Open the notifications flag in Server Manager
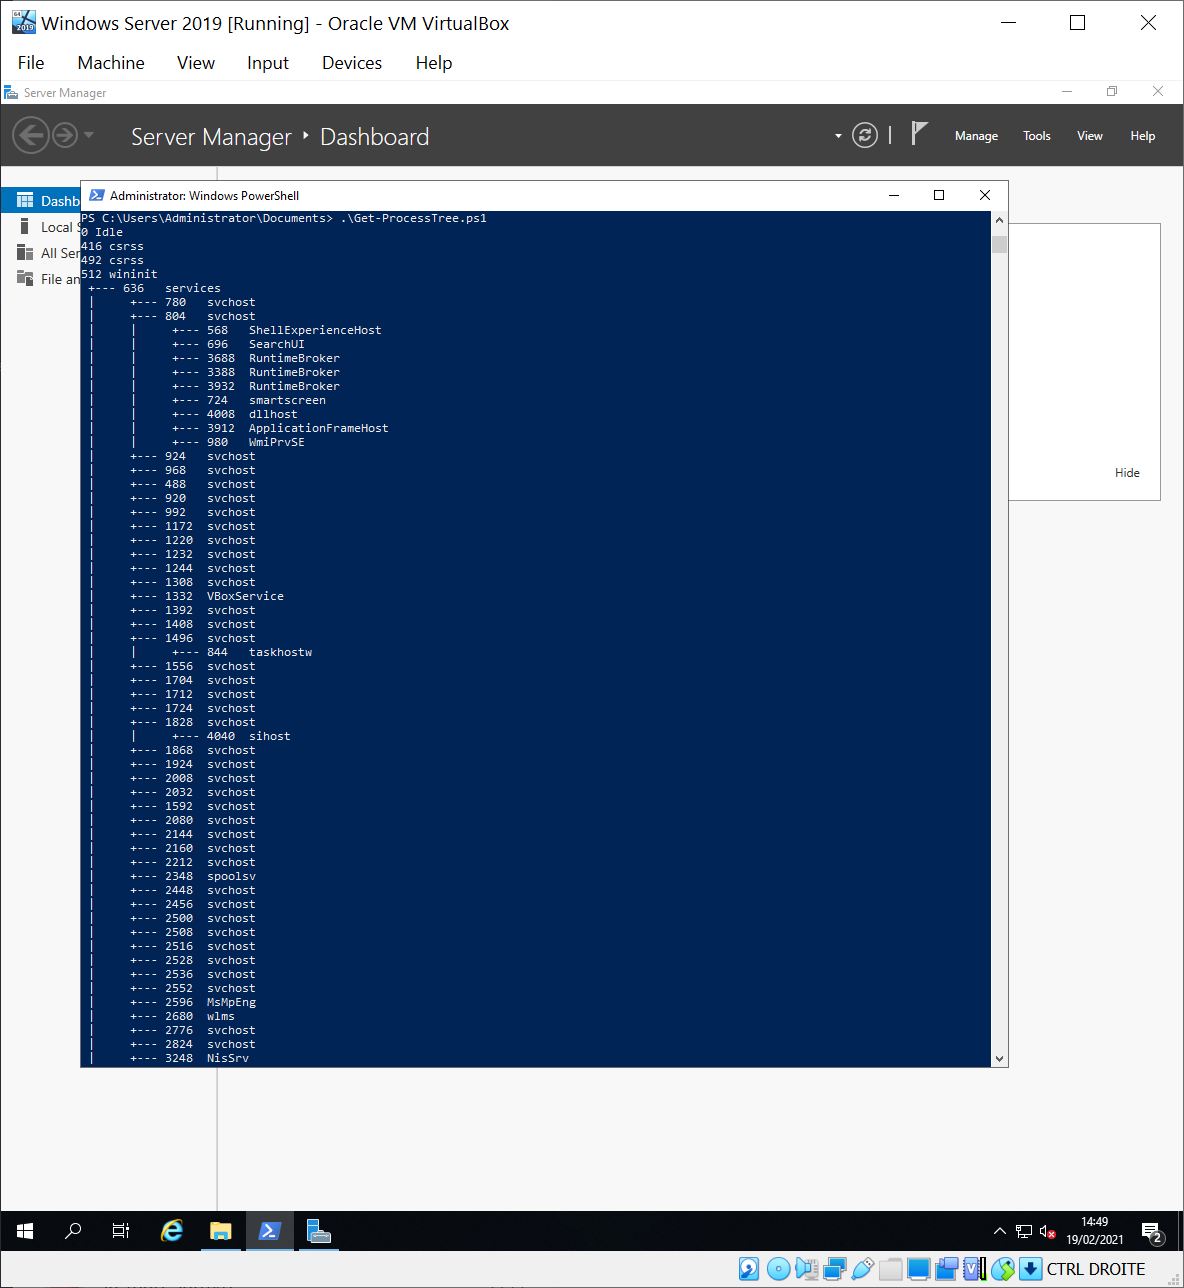Screen dimensions: 1184x1288 point(920,133)
